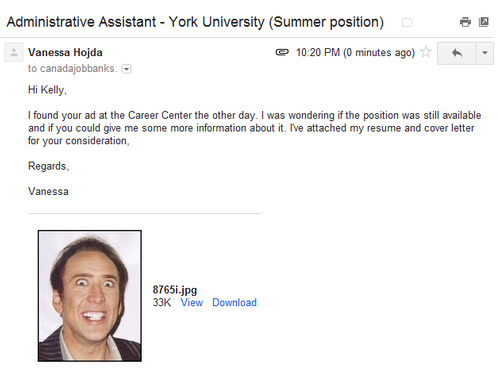Click the email subject line text

point(195,22)
